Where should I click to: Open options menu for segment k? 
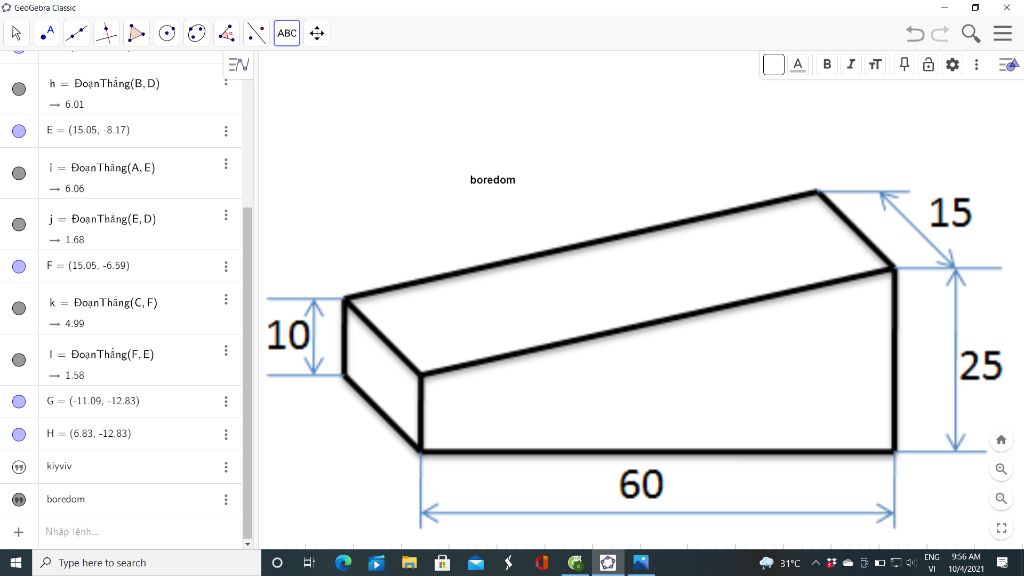226,299
